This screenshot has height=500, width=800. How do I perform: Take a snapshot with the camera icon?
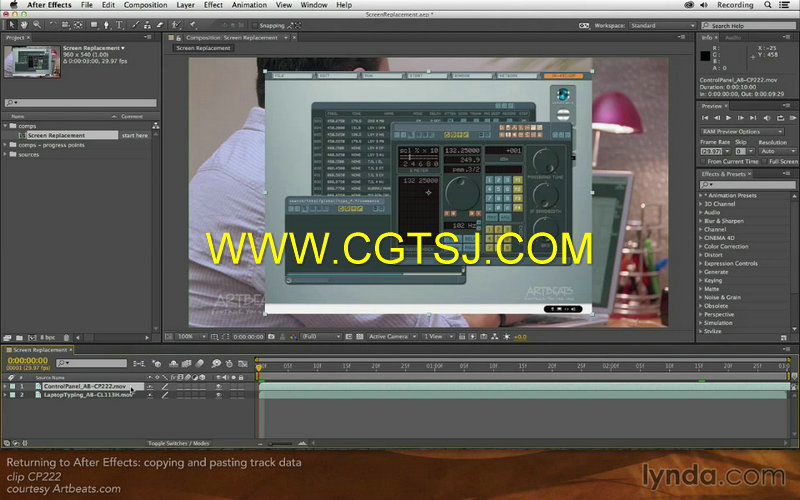271,337
